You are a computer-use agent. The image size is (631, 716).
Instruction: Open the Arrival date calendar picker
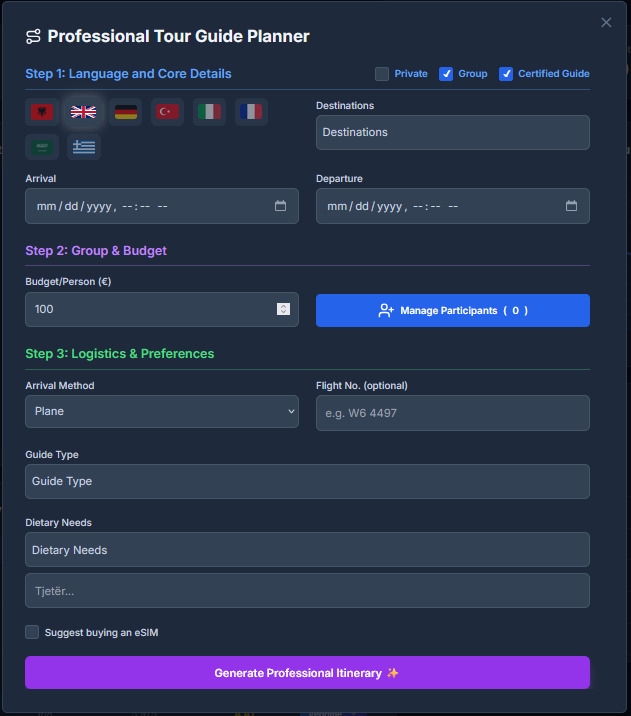pos(280,206)
